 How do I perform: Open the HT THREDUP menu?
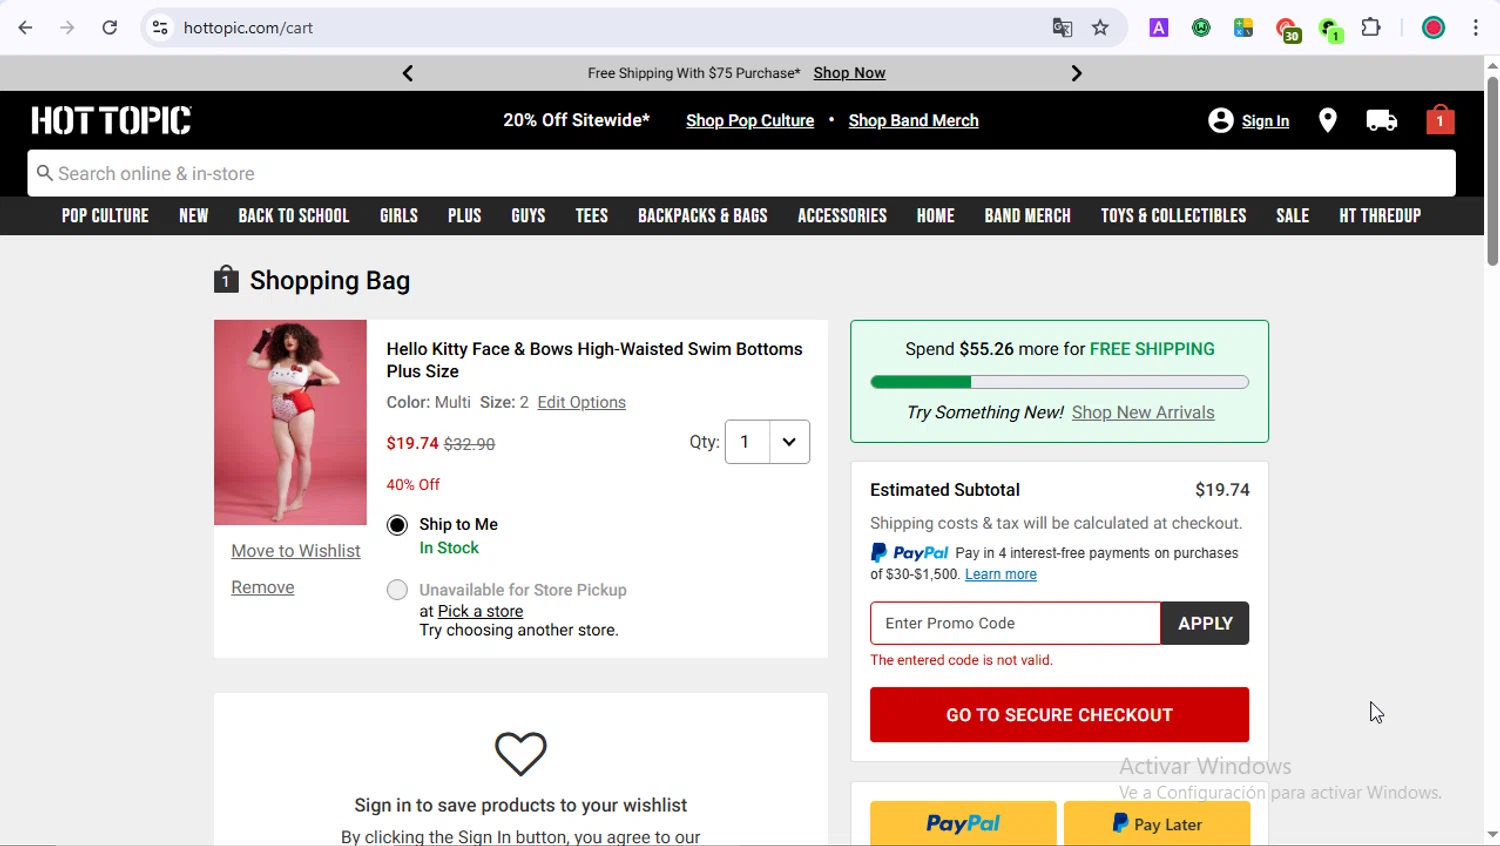(x=1380, y=216)
